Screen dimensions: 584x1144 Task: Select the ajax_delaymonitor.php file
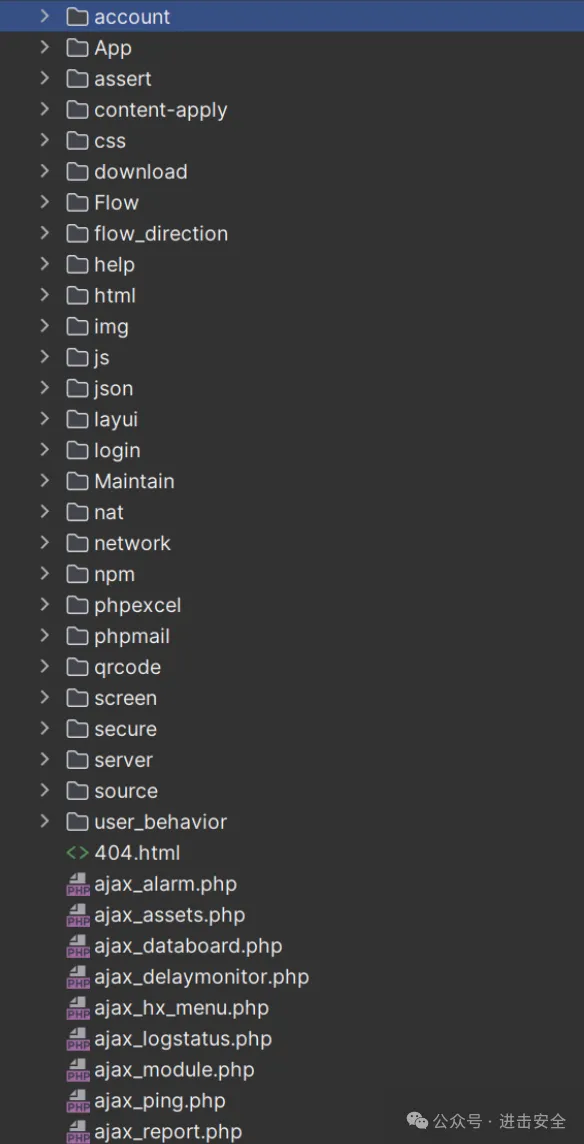(x=292, y=977)
